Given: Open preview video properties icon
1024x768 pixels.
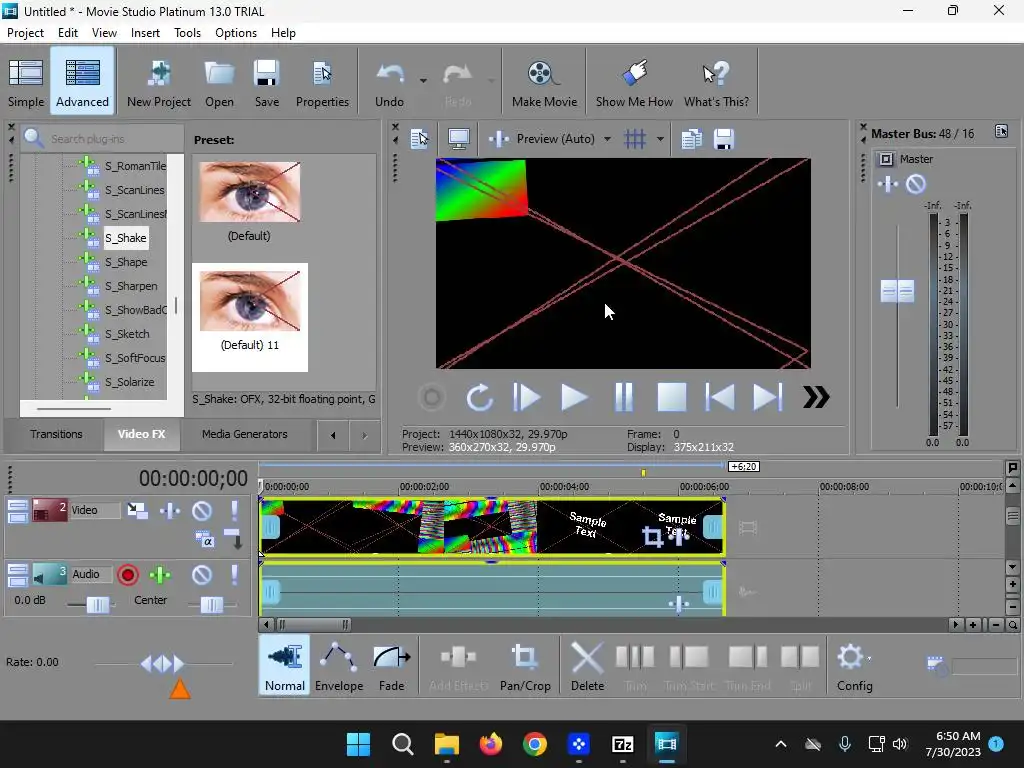Looking at the screenshot, I should click(419, 139).
